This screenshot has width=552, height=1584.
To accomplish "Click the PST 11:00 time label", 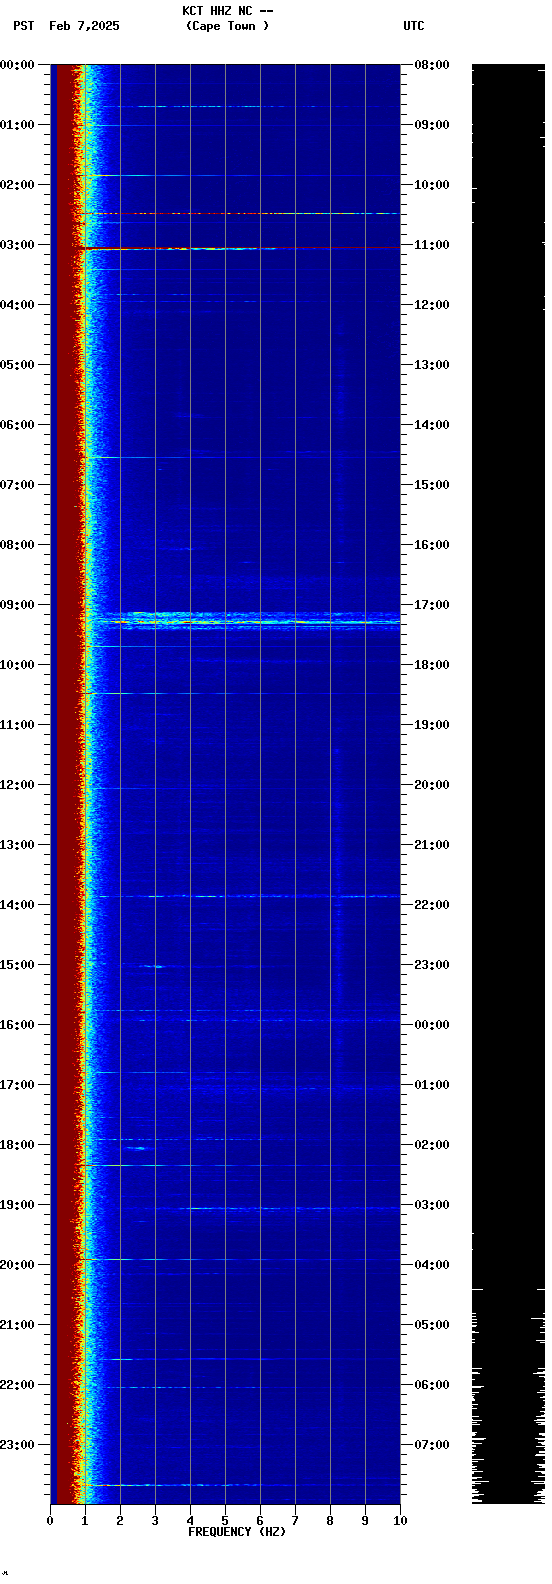I will coord(17,725).
